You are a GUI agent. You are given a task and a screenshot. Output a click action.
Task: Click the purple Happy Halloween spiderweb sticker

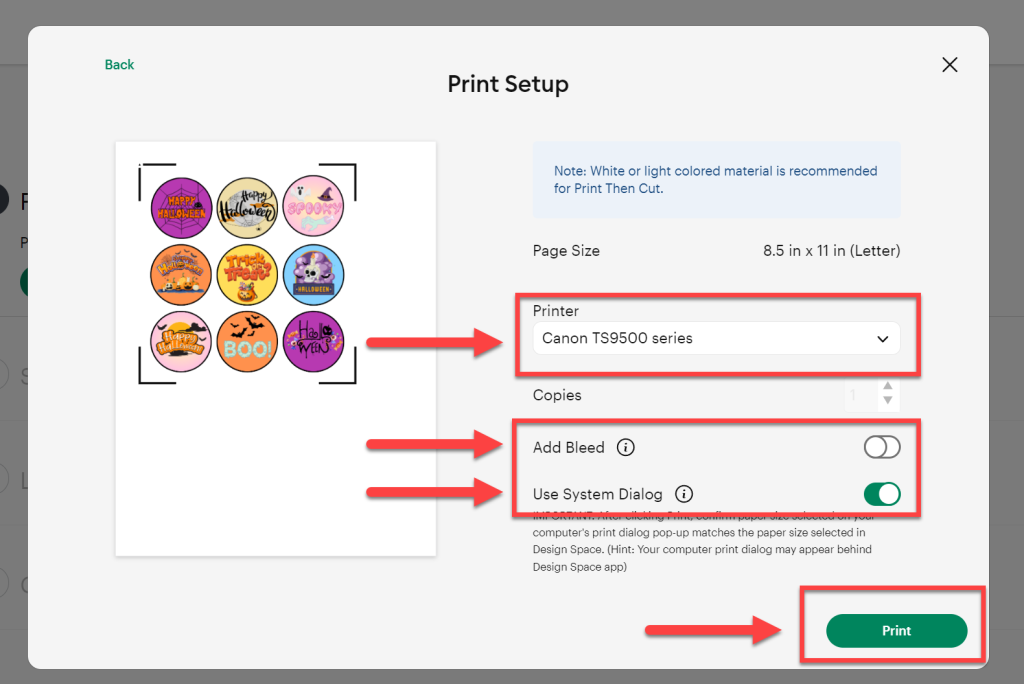click(182, 208)
